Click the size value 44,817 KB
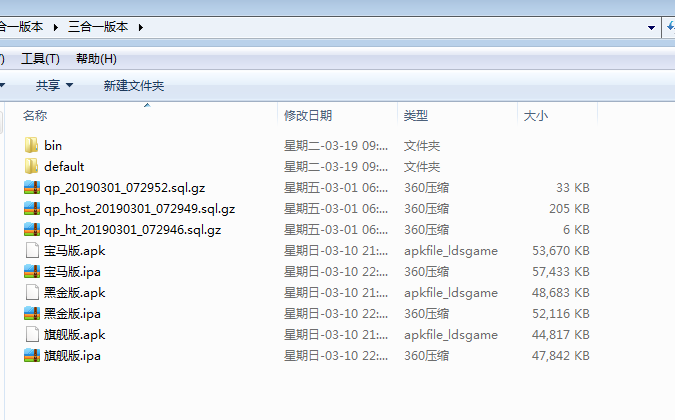Viewport: 675px width, 420px height. click(560, 335)
